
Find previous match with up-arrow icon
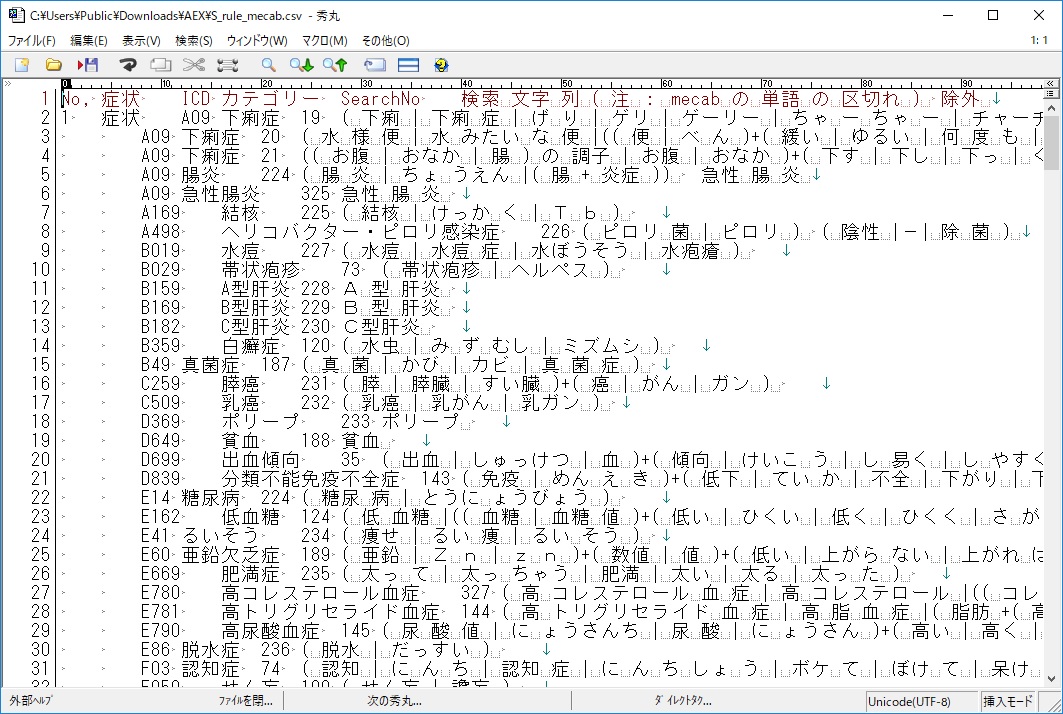point(335,65)
